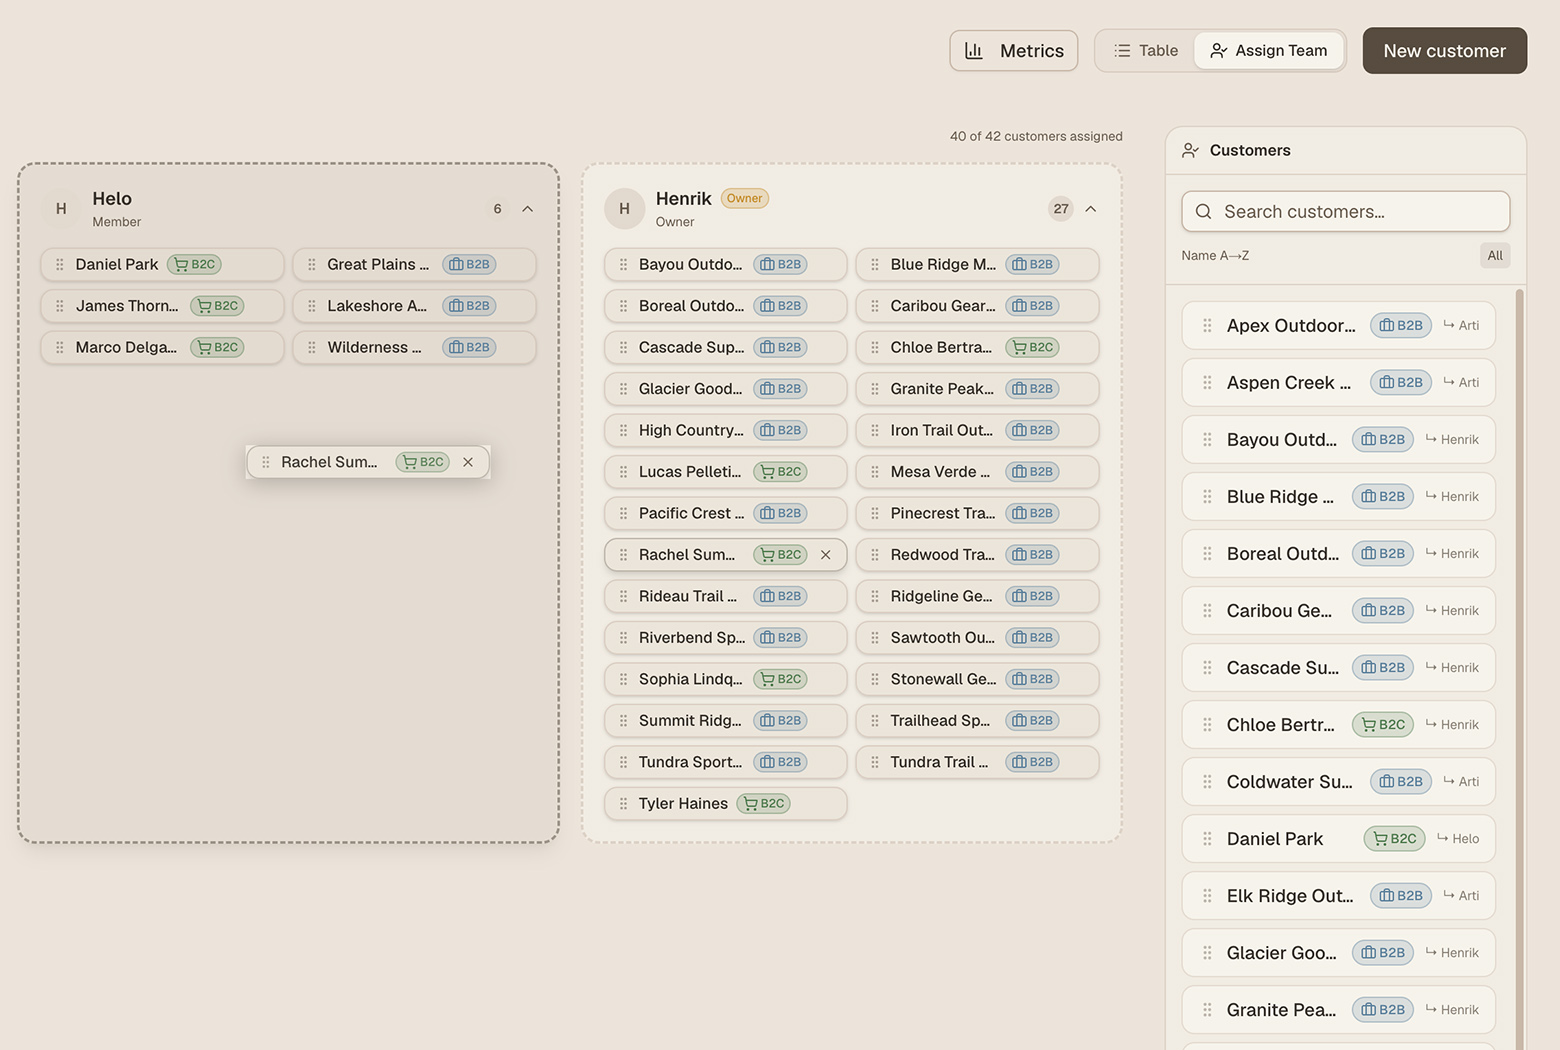Collapse Helo's team column
The image size is (1560, 1050).
pos(528,209)
